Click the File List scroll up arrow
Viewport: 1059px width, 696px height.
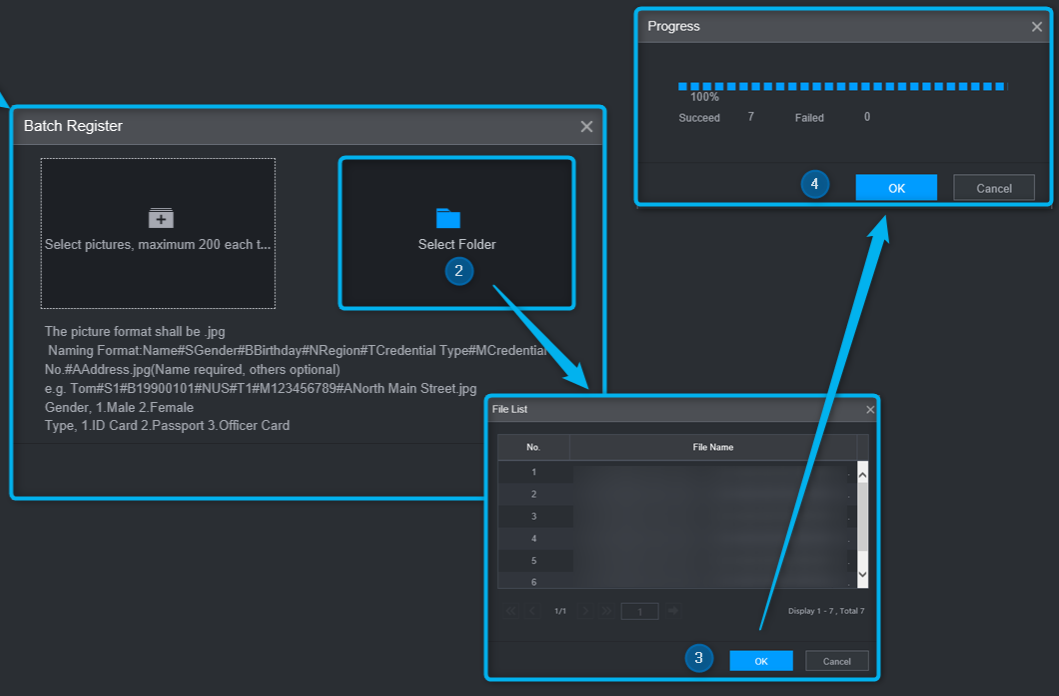tap(862, 475)
